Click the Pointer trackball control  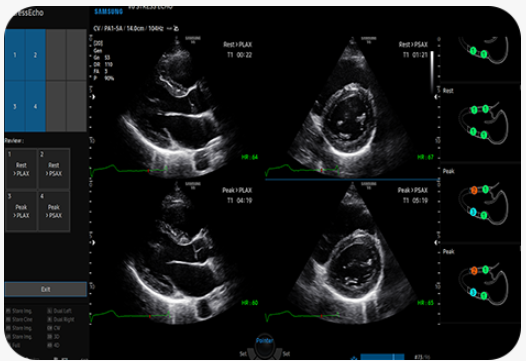265,347
